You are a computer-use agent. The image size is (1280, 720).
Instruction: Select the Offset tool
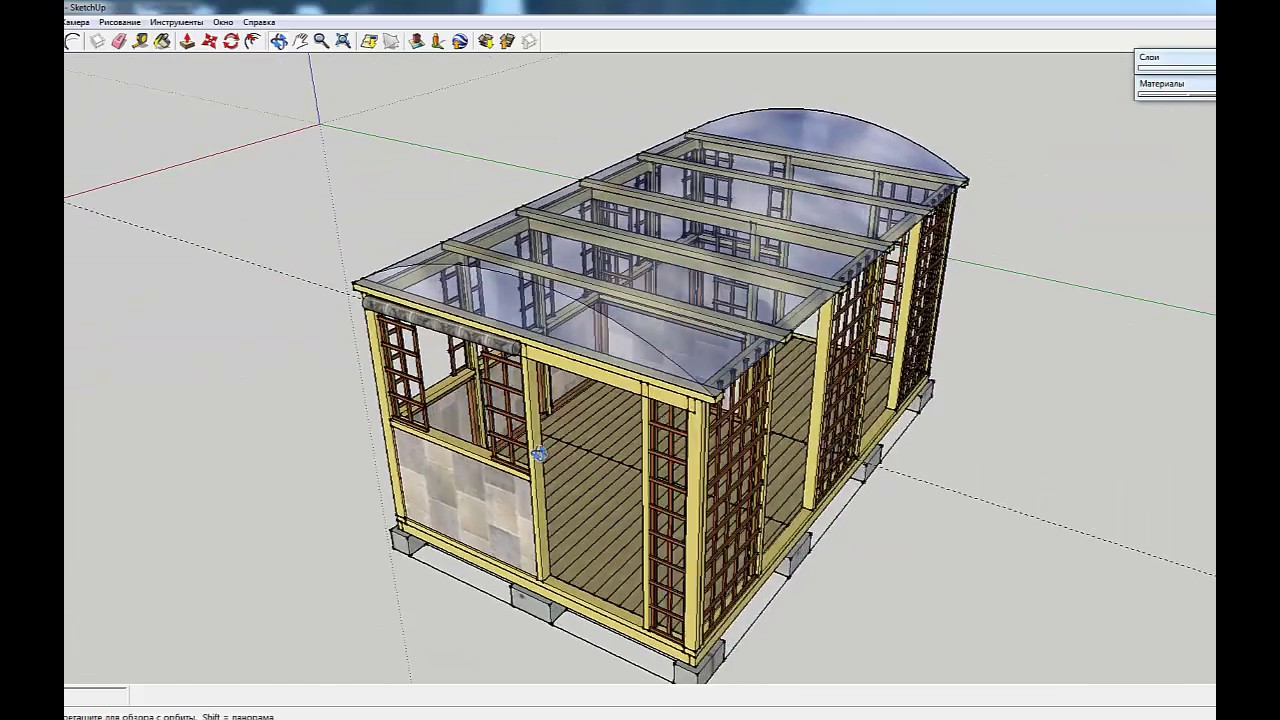pos(252,41)
